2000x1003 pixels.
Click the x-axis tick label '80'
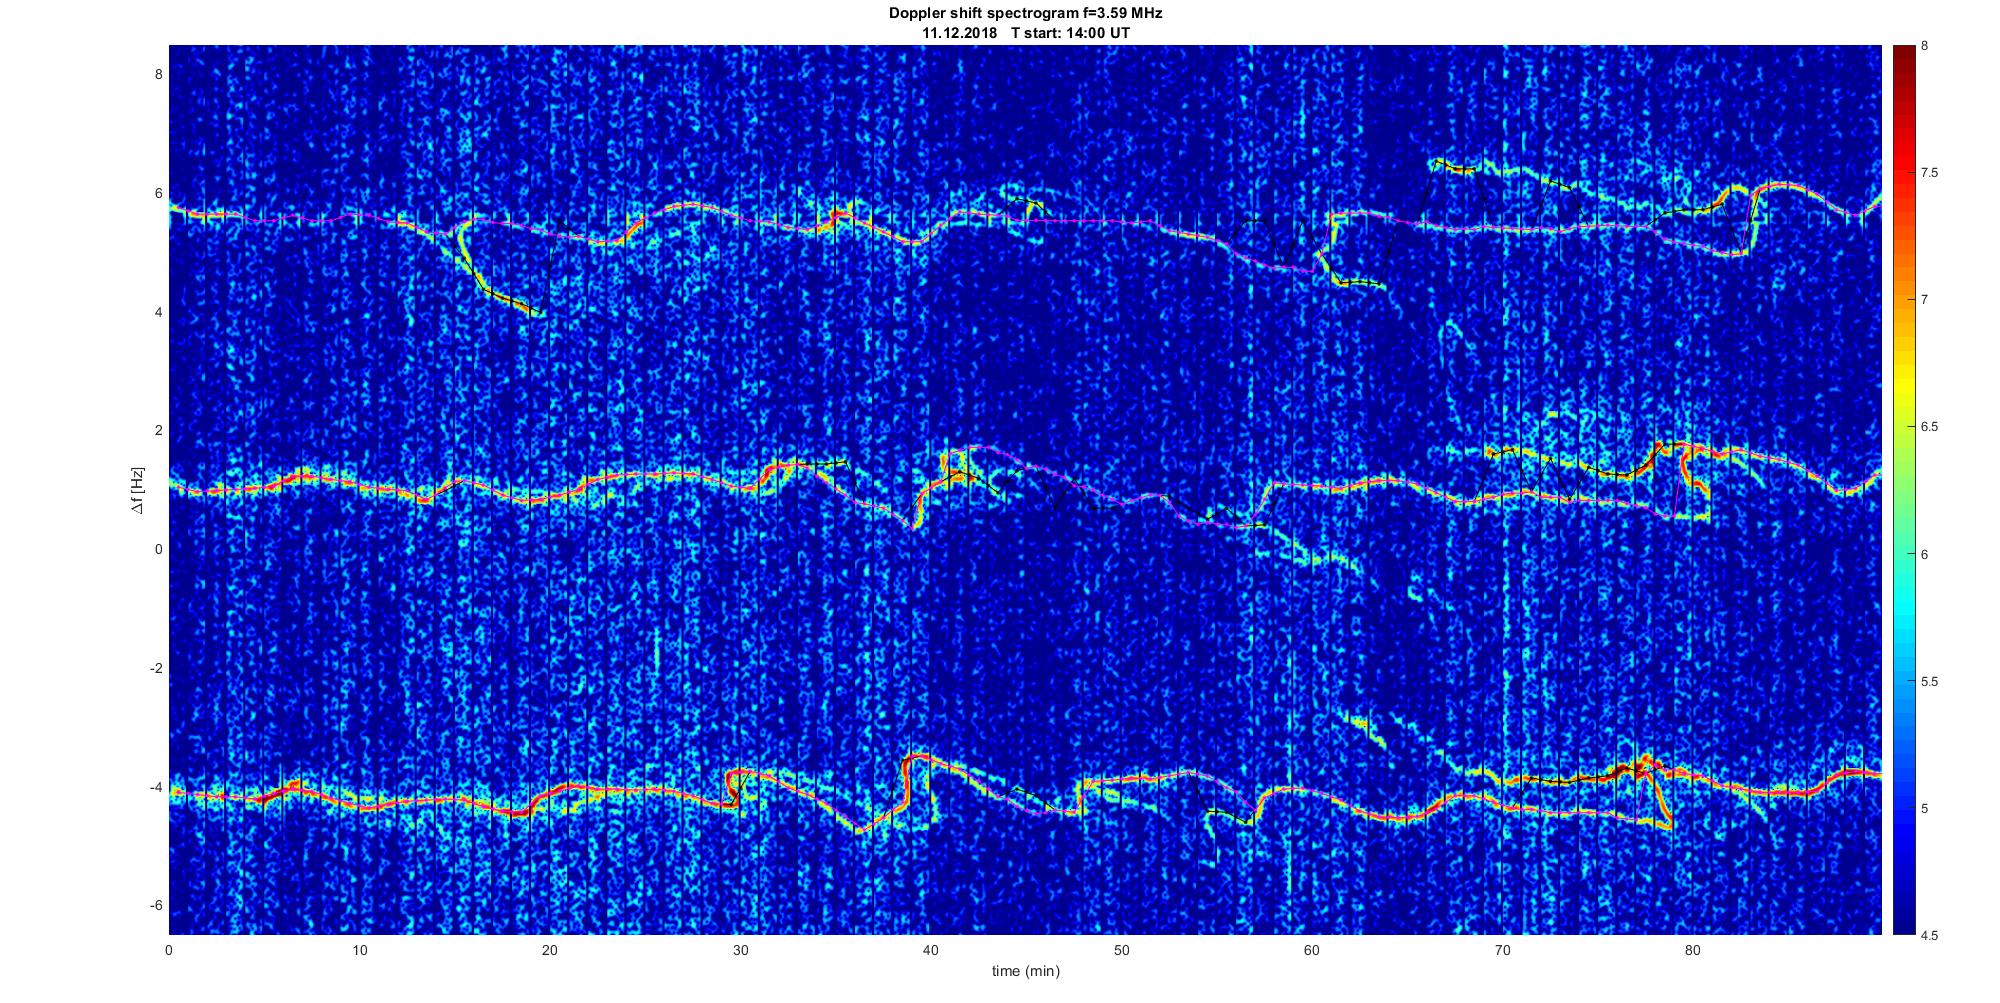coord(1693,950)
